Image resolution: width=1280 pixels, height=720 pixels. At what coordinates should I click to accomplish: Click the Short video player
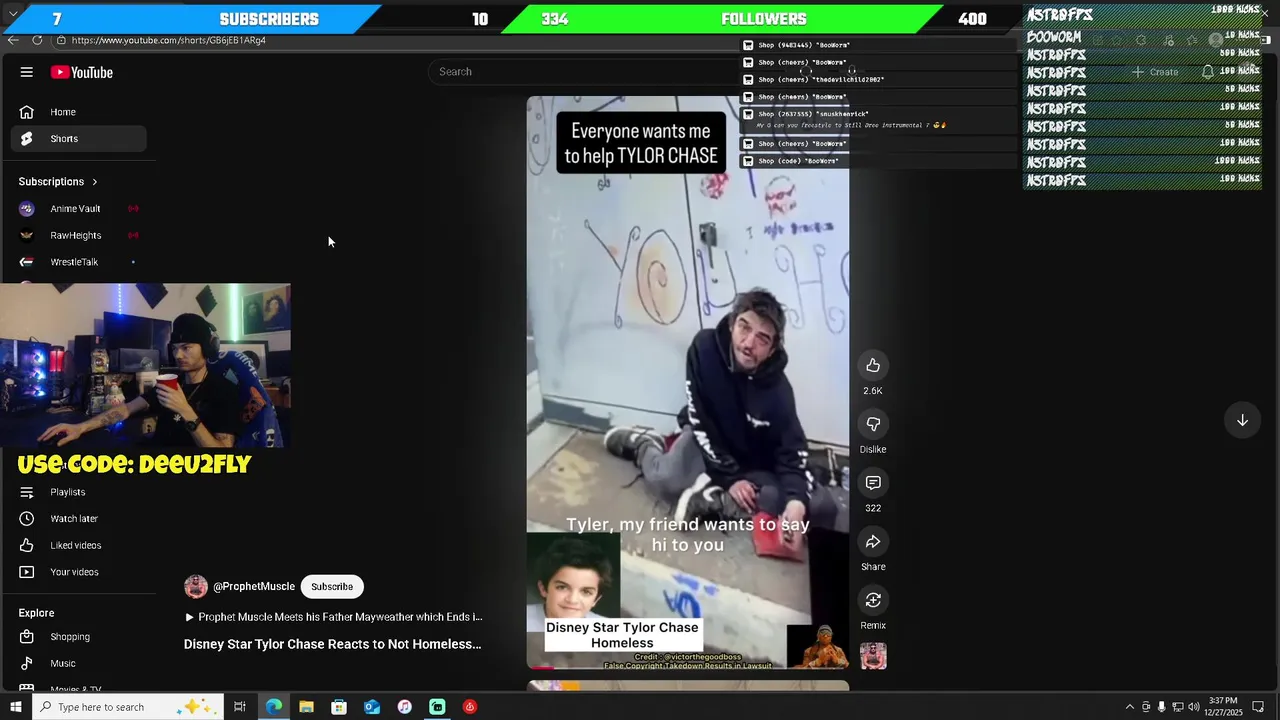pos(688,383)
